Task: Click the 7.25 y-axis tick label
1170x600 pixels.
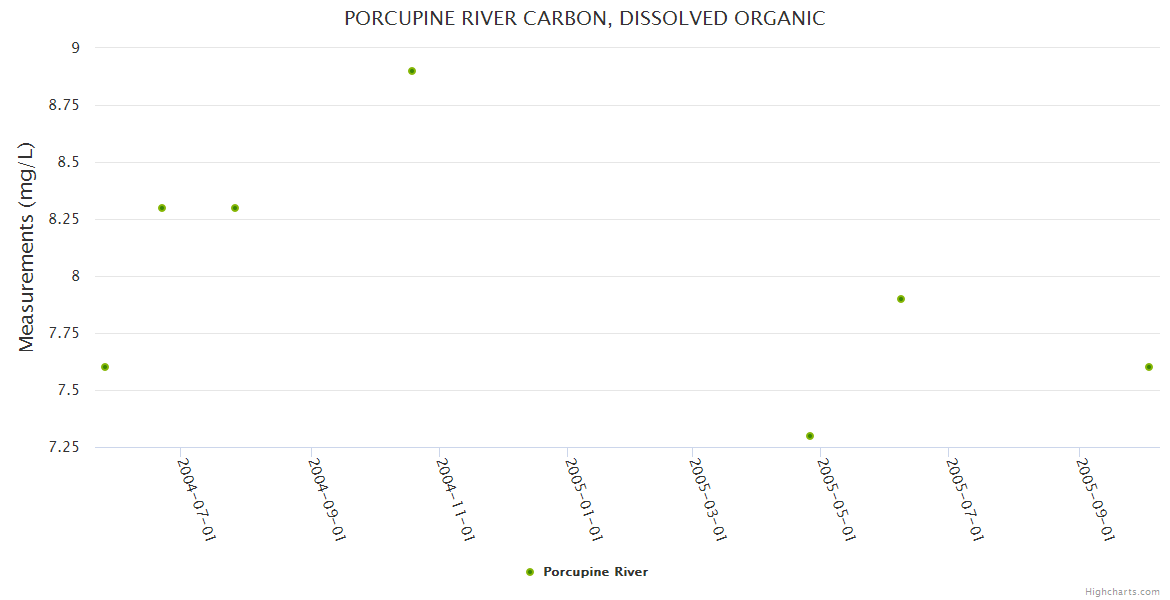Action: coord(67,447)
